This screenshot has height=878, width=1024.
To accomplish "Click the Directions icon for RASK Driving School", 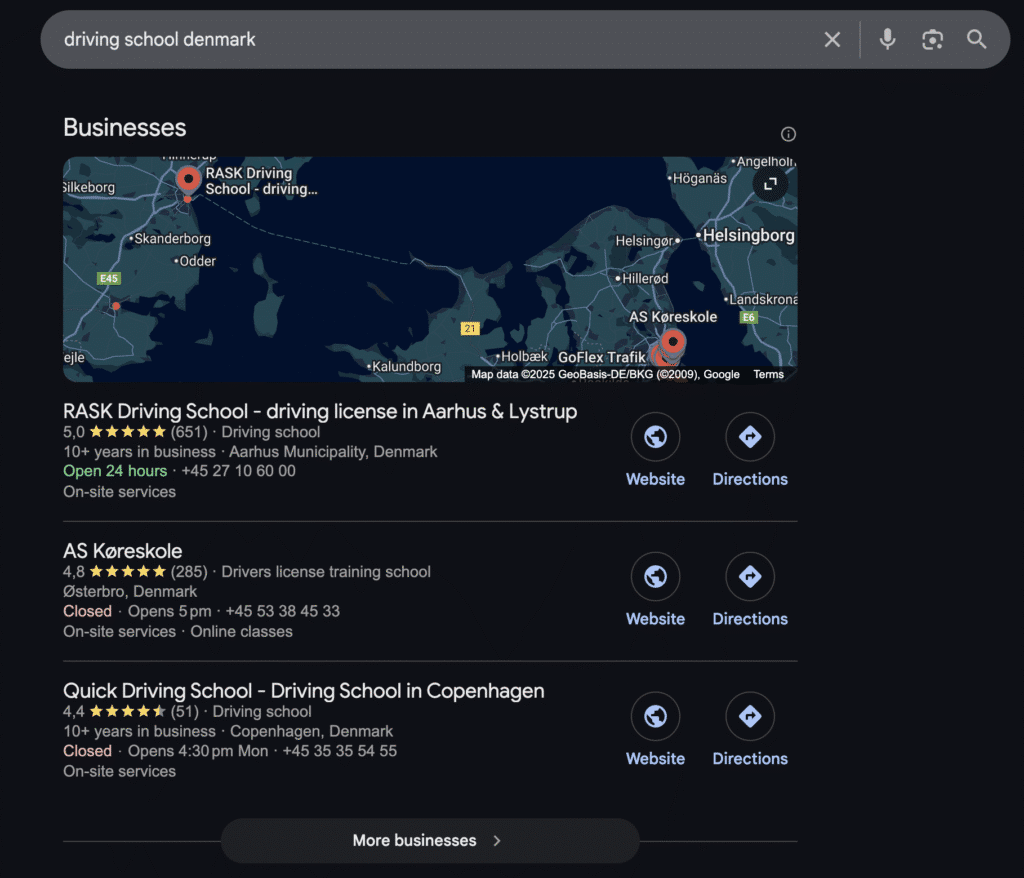I will coord(749,437).
